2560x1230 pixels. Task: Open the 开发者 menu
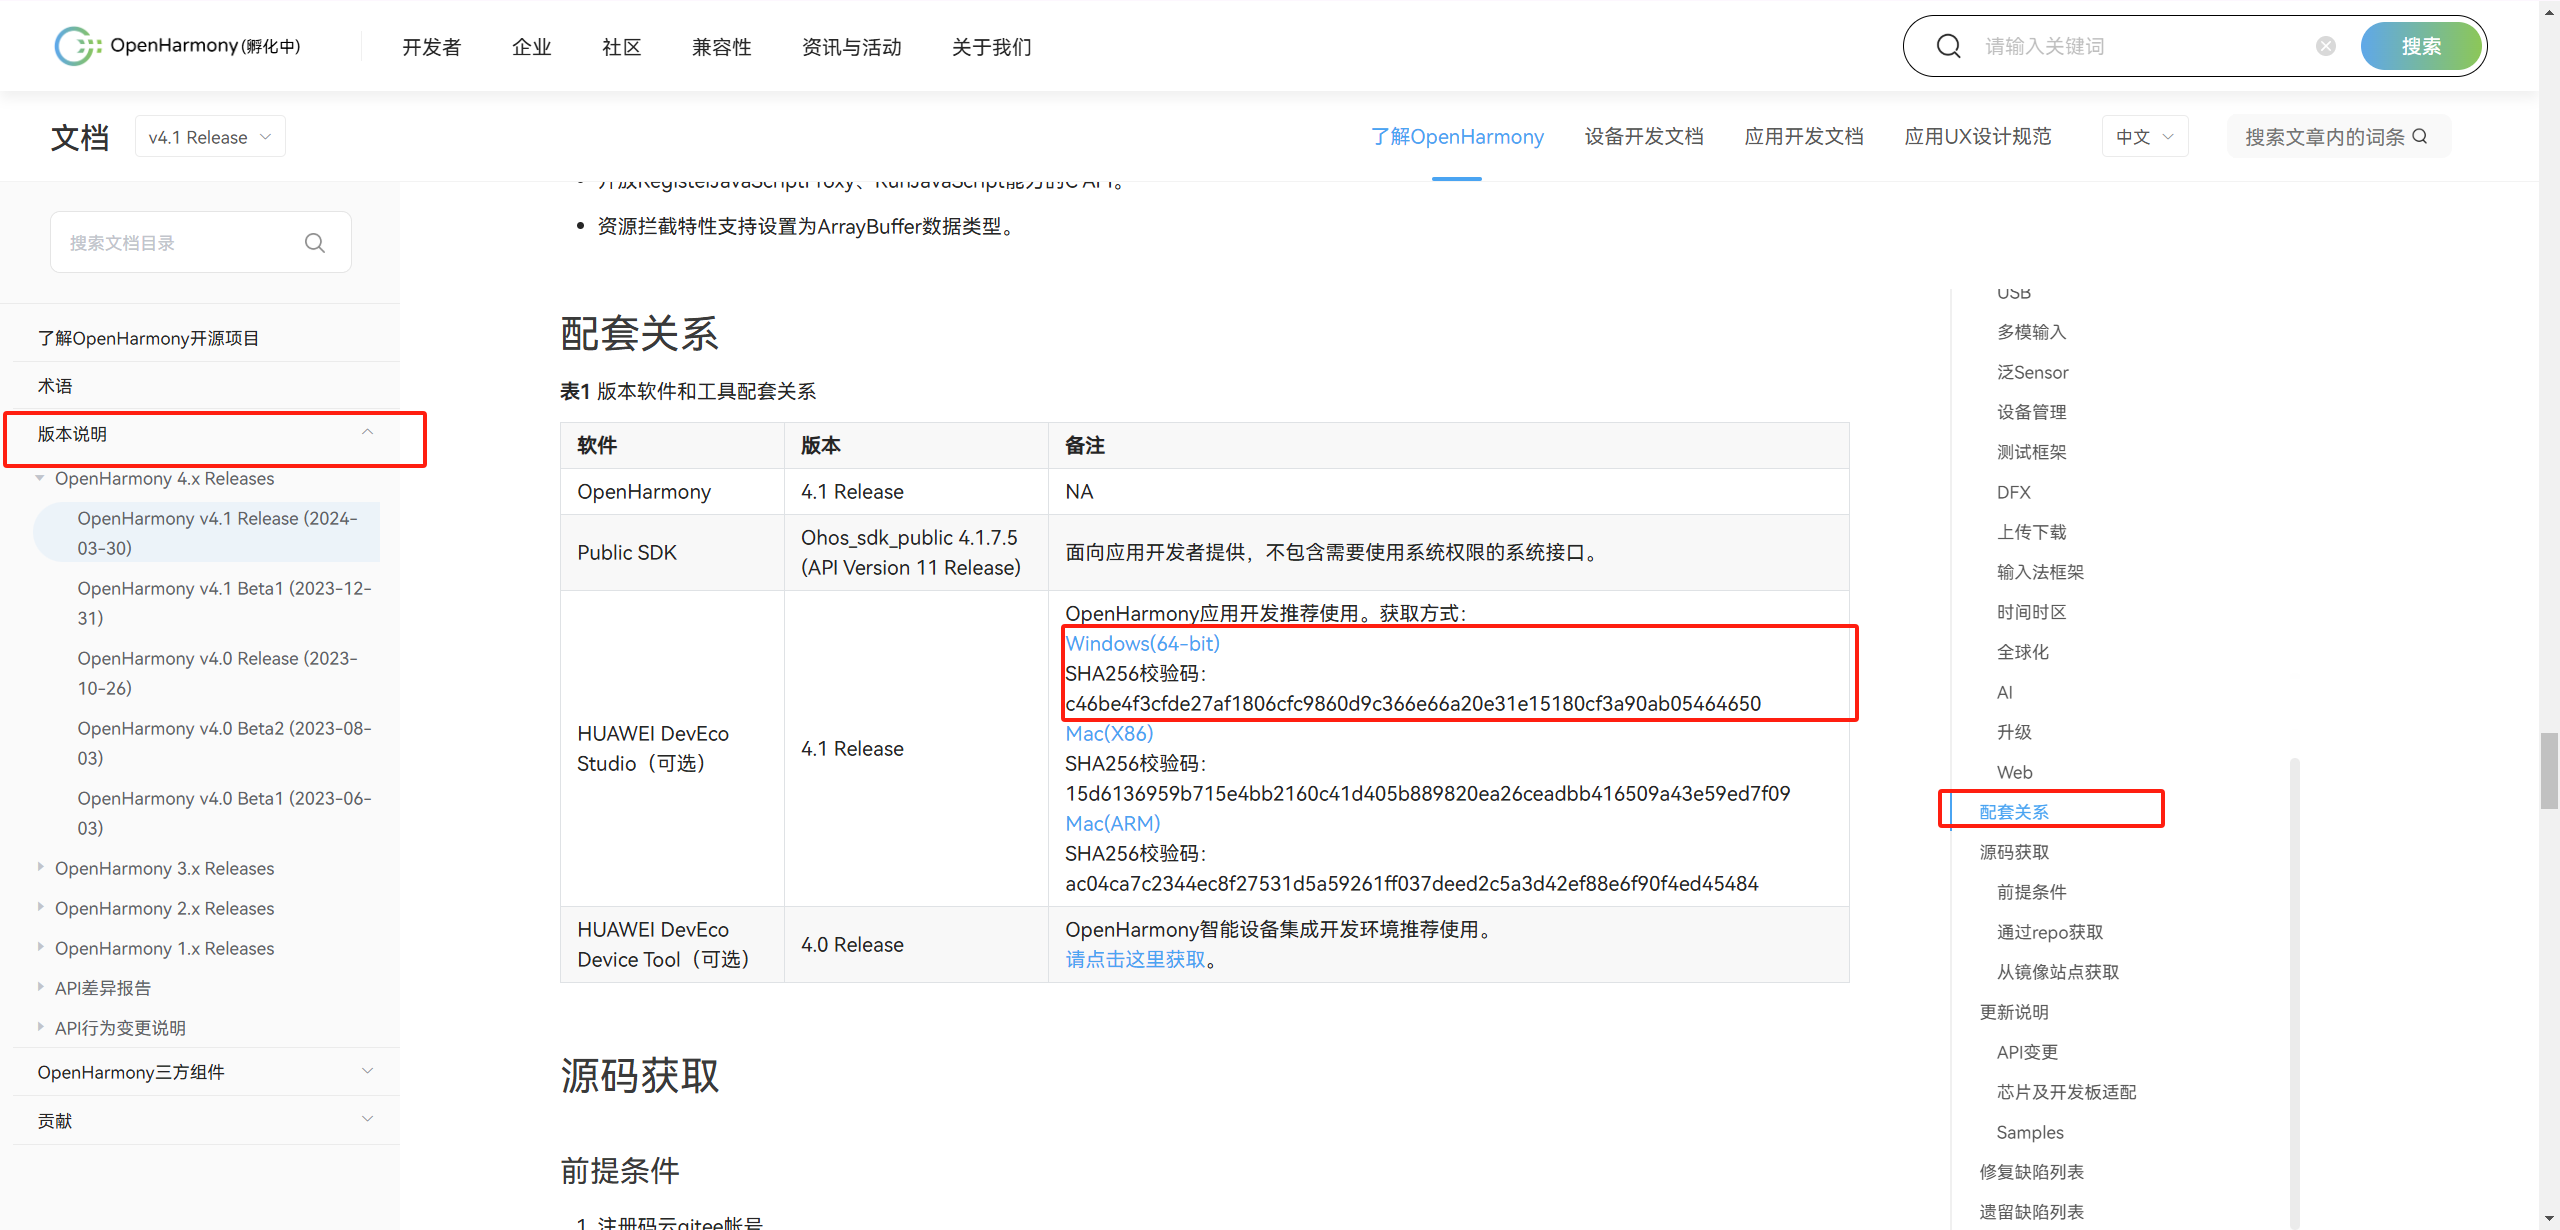(431, 47)
